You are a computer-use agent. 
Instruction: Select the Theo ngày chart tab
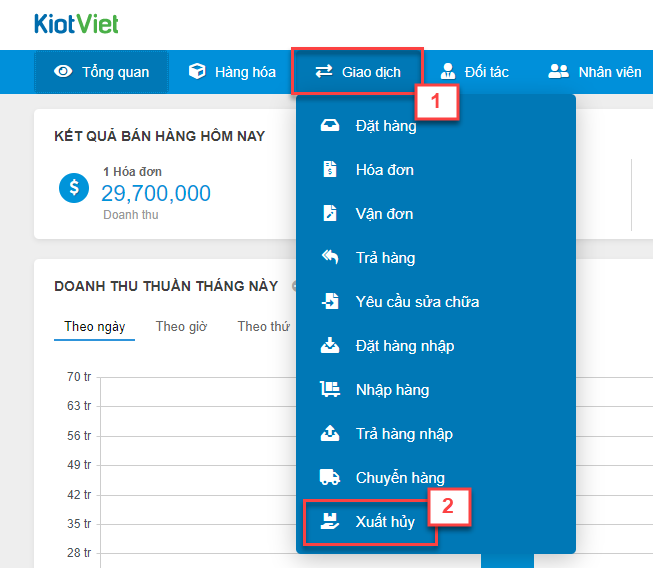click(94, 327)
